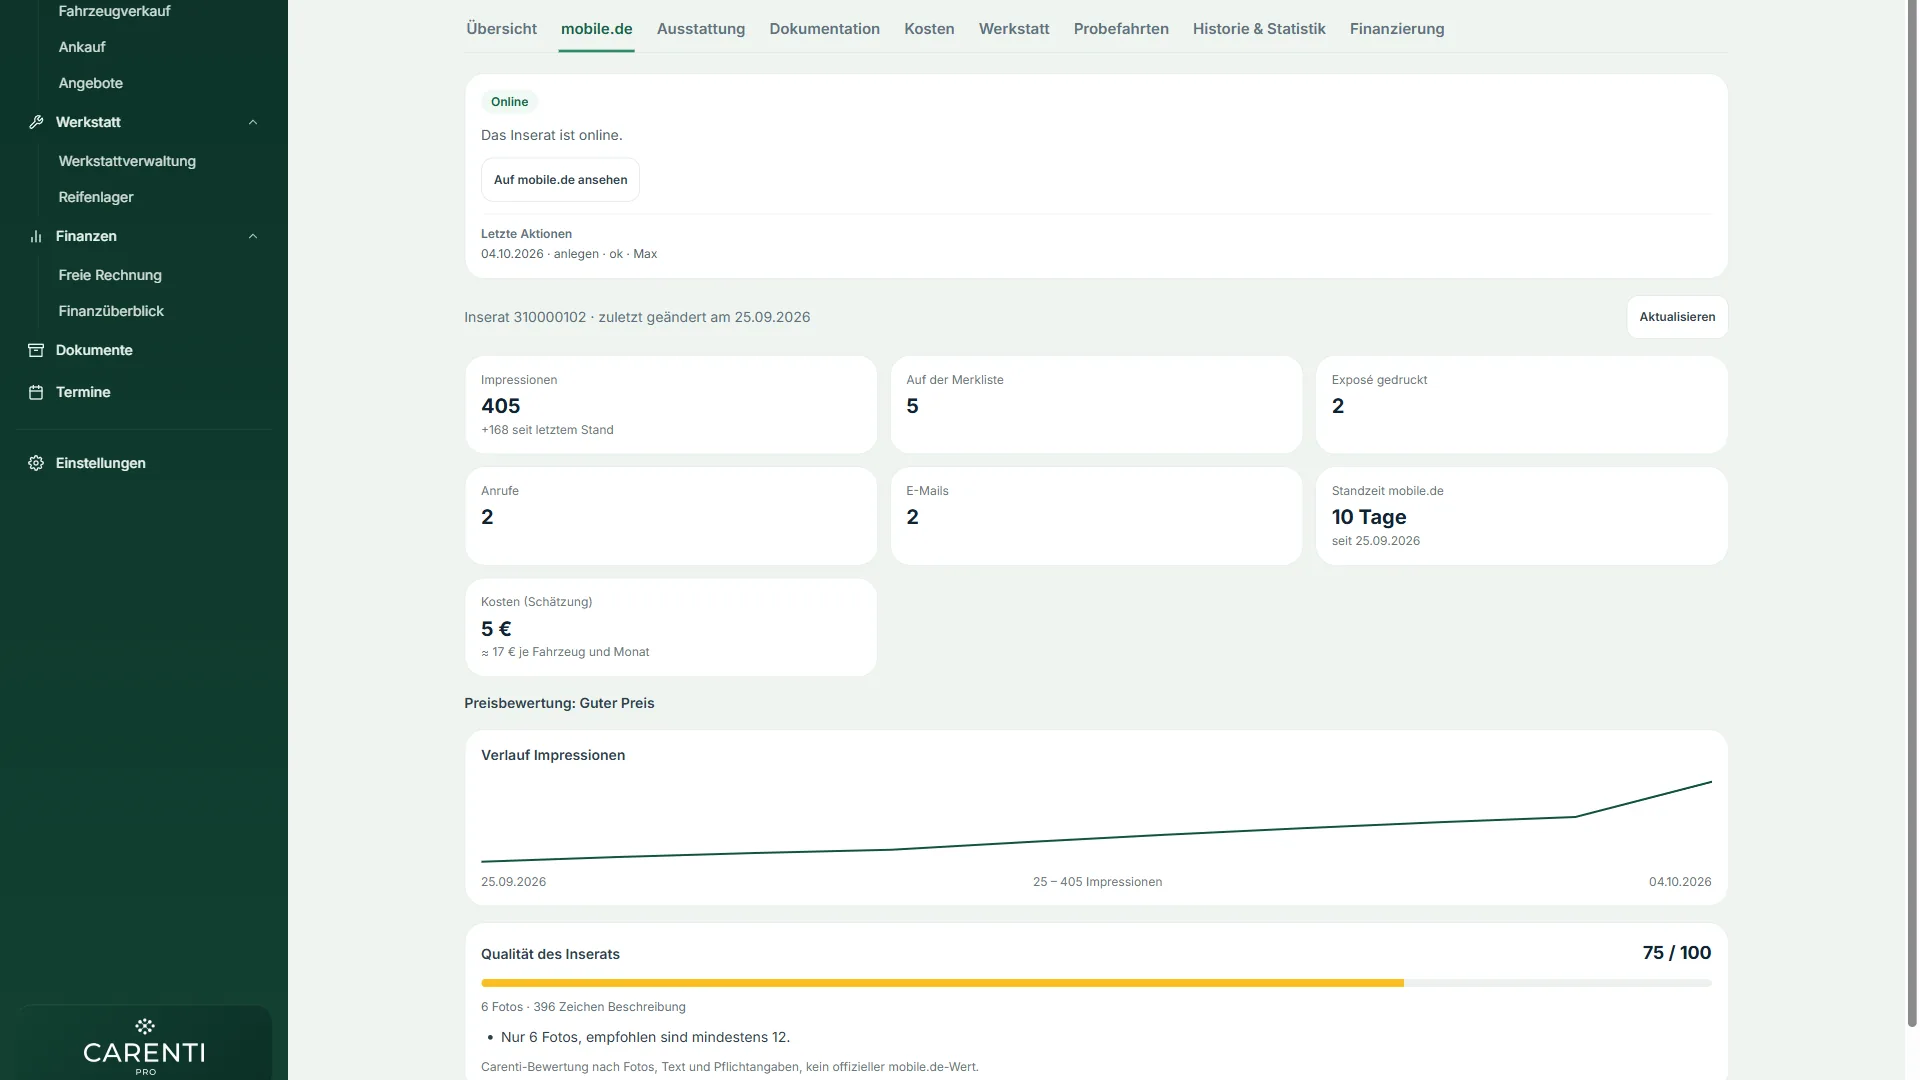Viewport: 1920px width, 1080px height.
Task: Click the Auf der Merkliste card
Action: click(x=1096, y=405)
